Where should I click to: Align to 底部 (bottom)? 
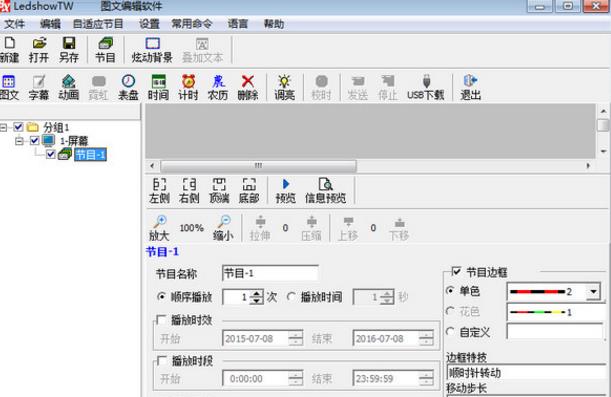(249, 191)
